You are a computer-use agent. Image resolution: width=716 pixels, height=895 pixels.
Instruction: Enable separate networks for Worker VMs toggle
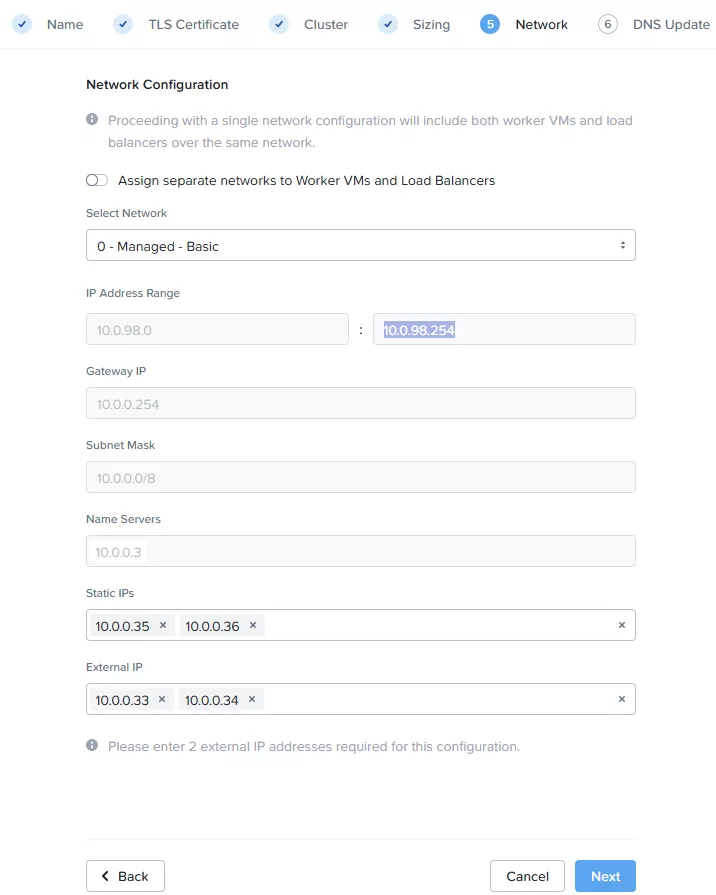coord(97,181)
